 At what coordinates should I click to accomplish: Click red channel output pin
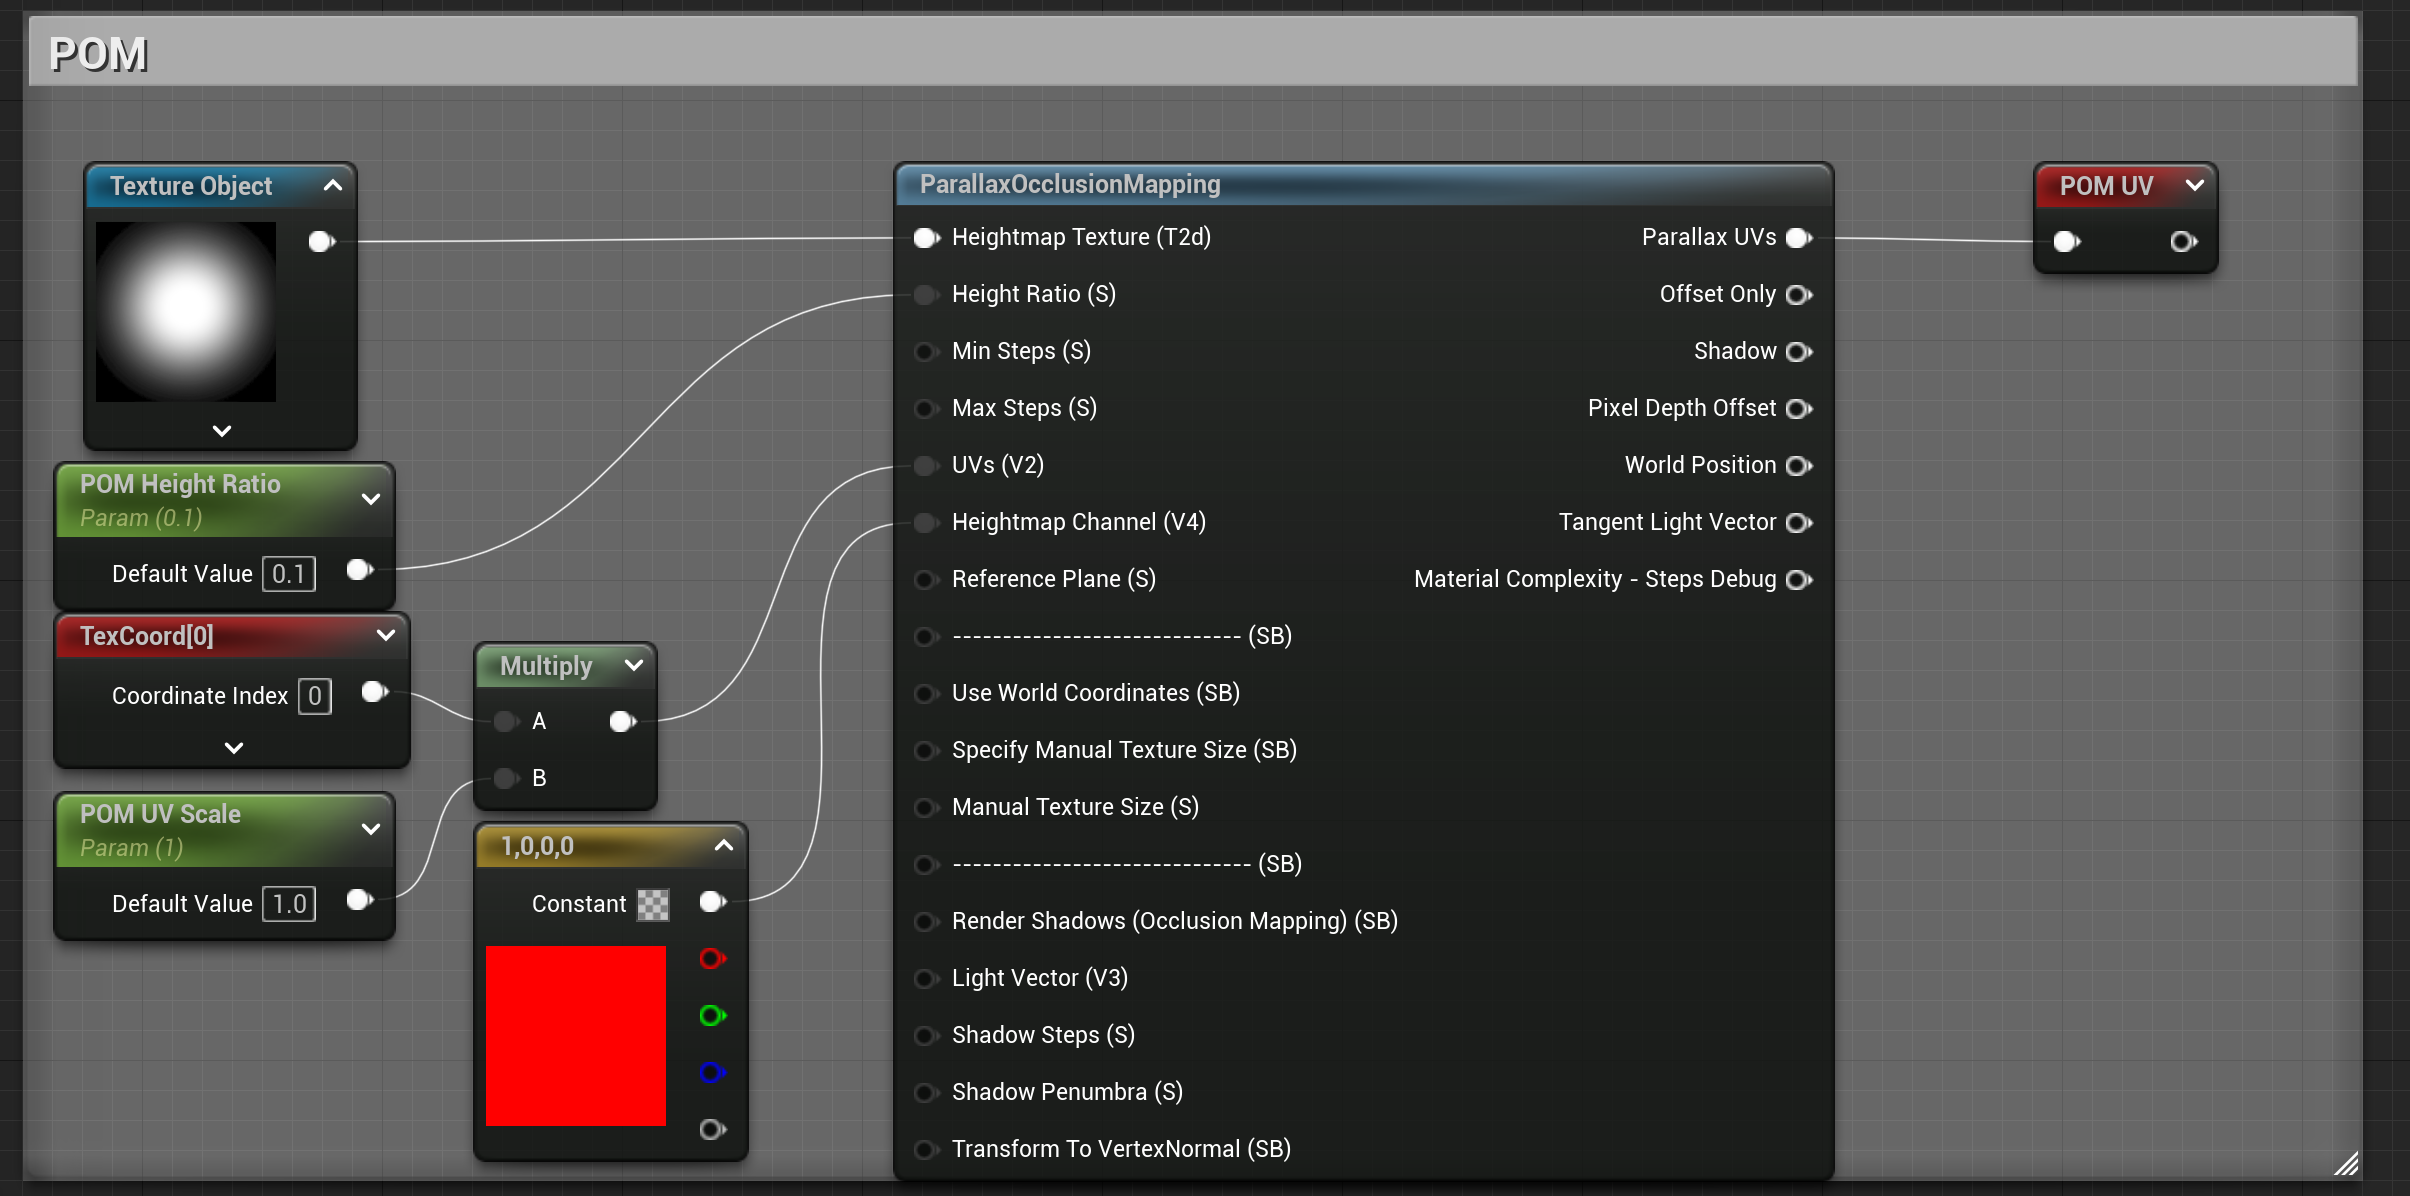[712, 959]
